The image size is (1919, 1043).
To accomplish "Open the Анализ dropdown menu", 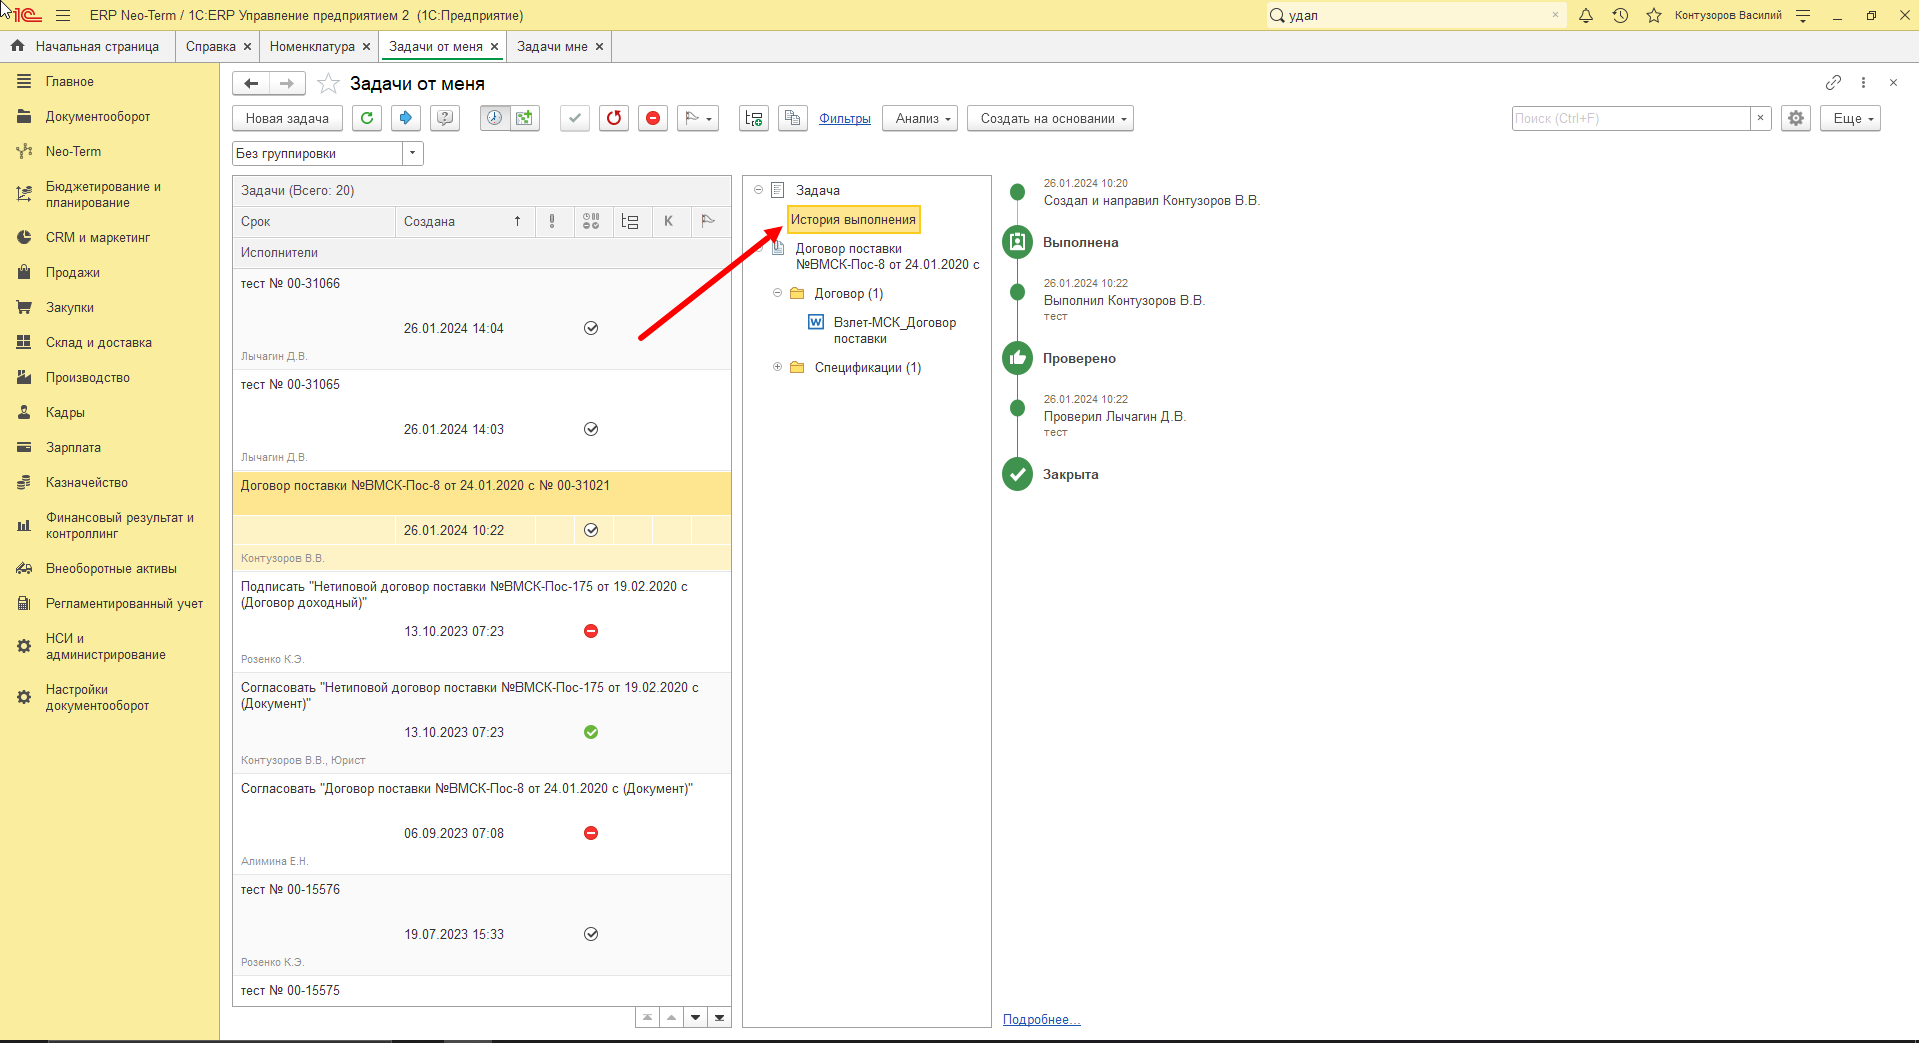I will [920, 118].
